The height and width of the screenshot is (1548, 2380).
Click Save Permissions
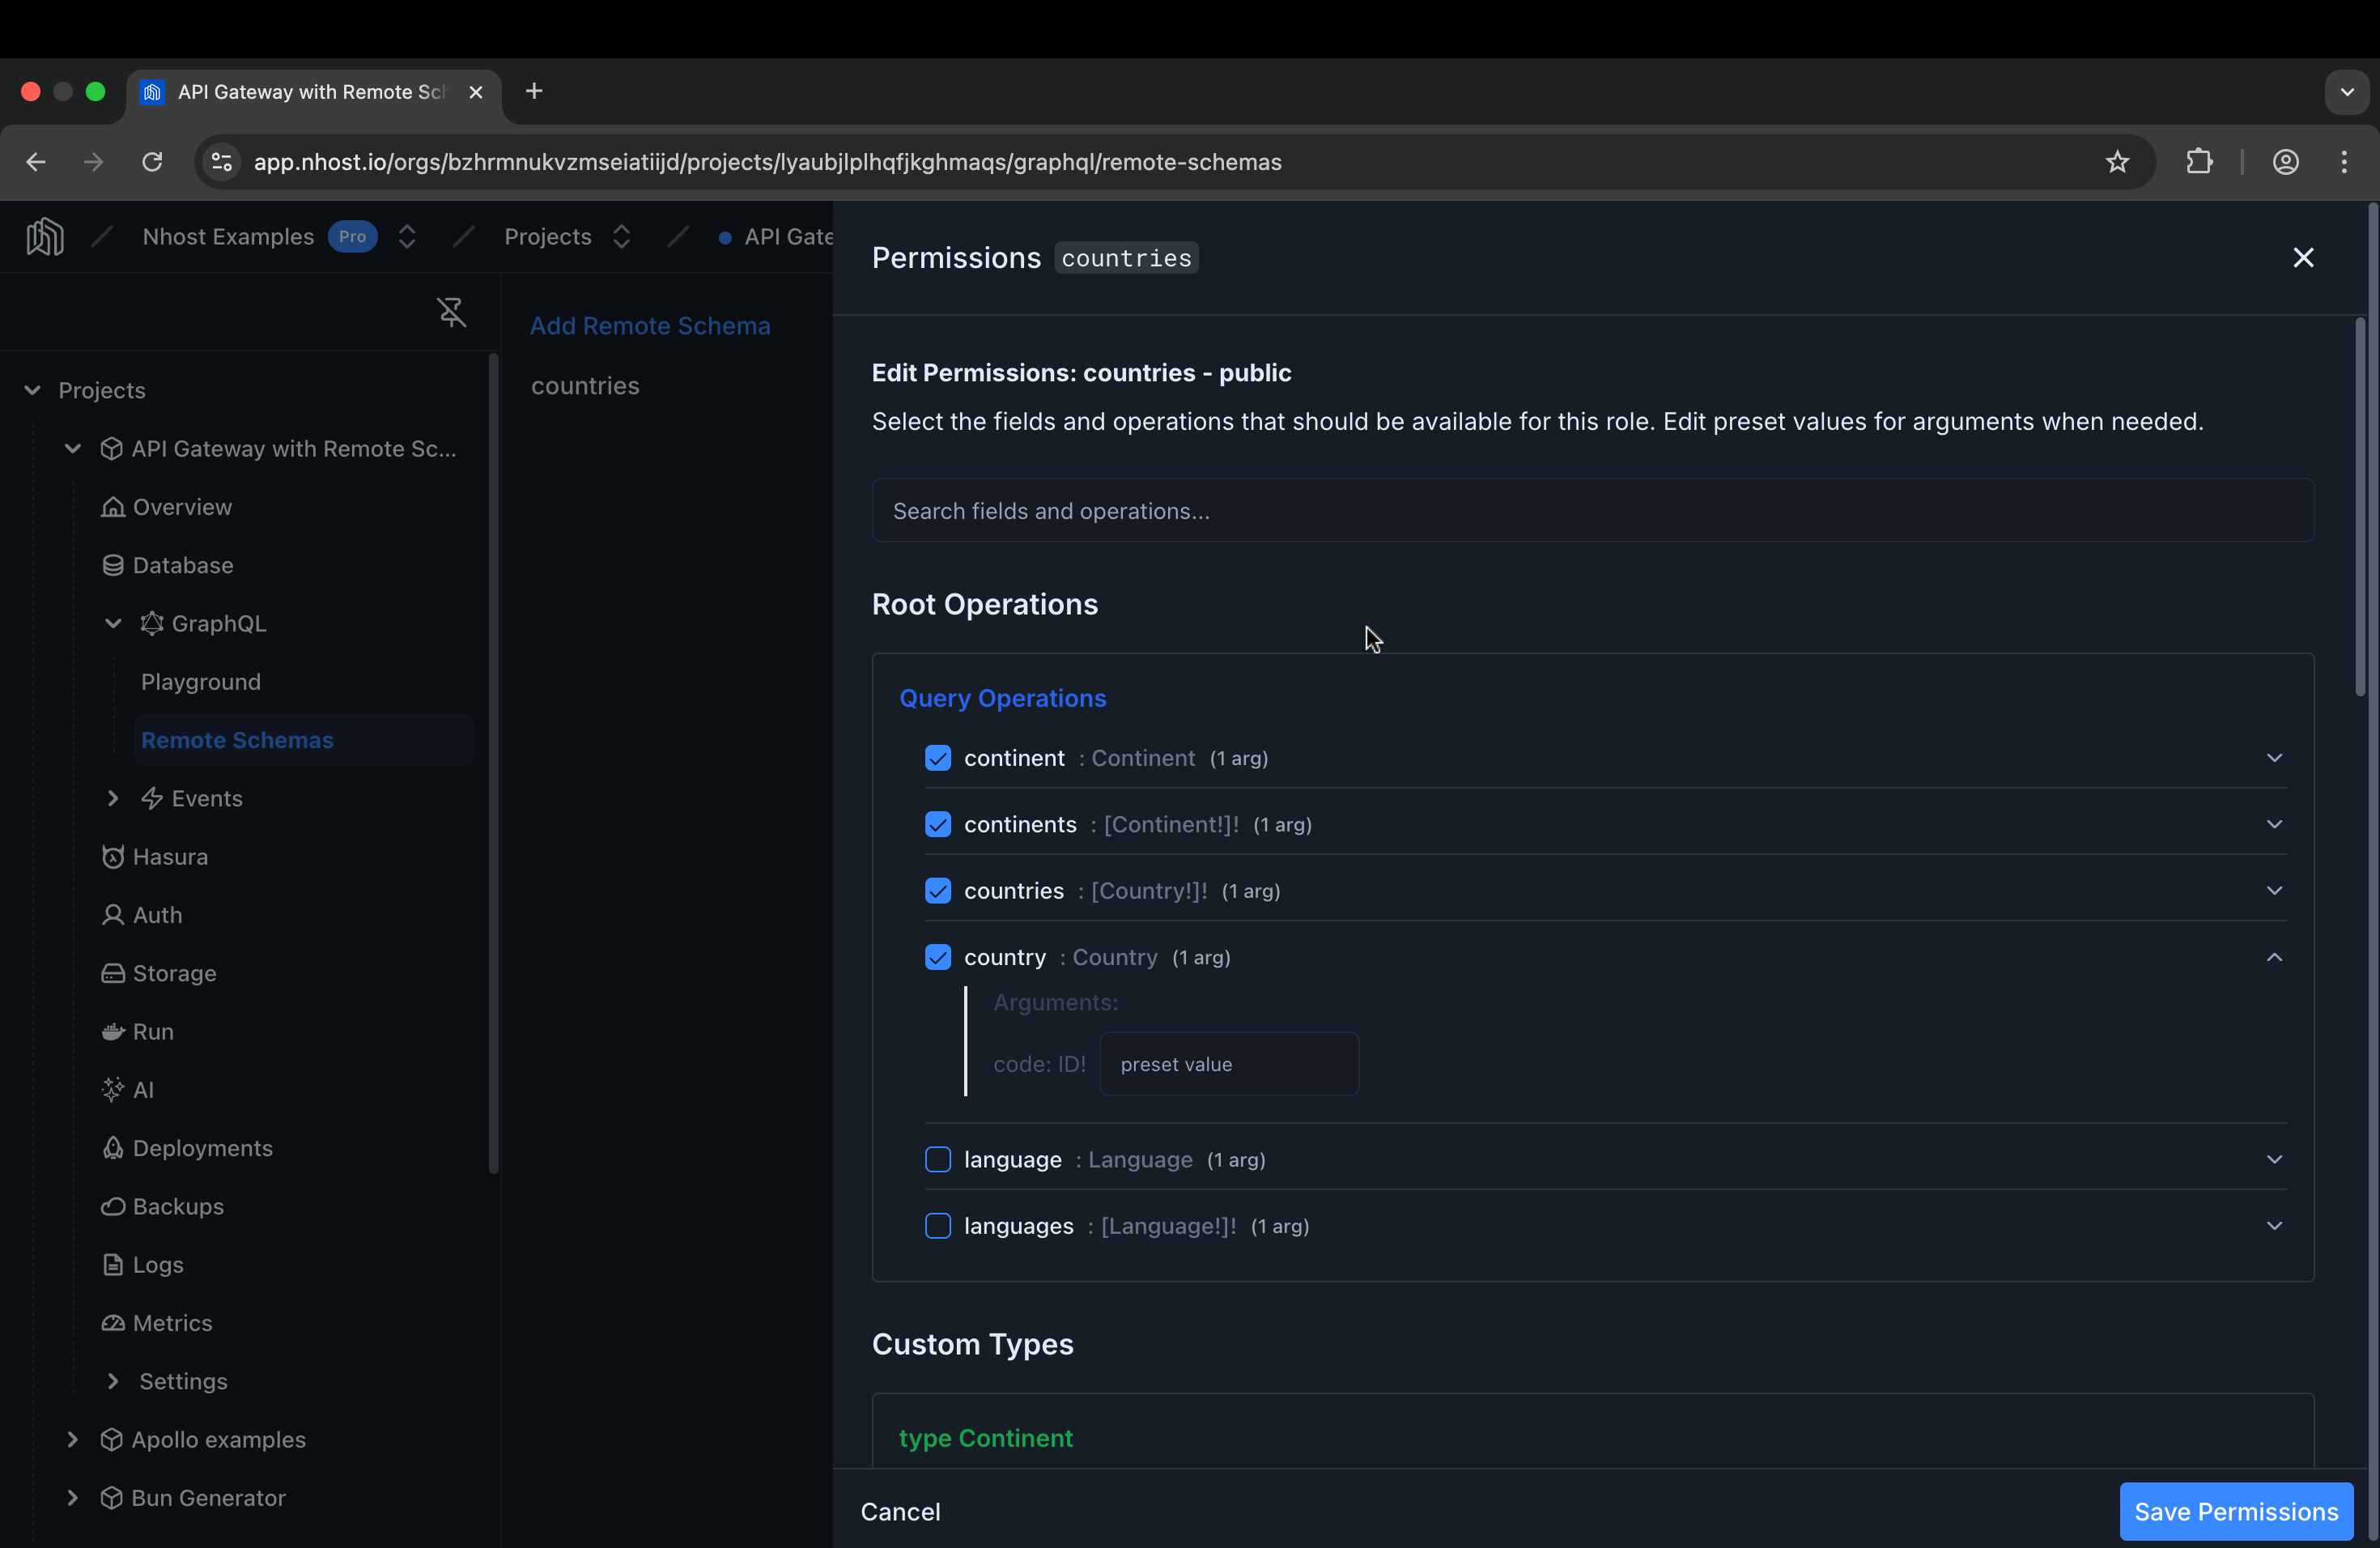click(x=2236, y=1511)
